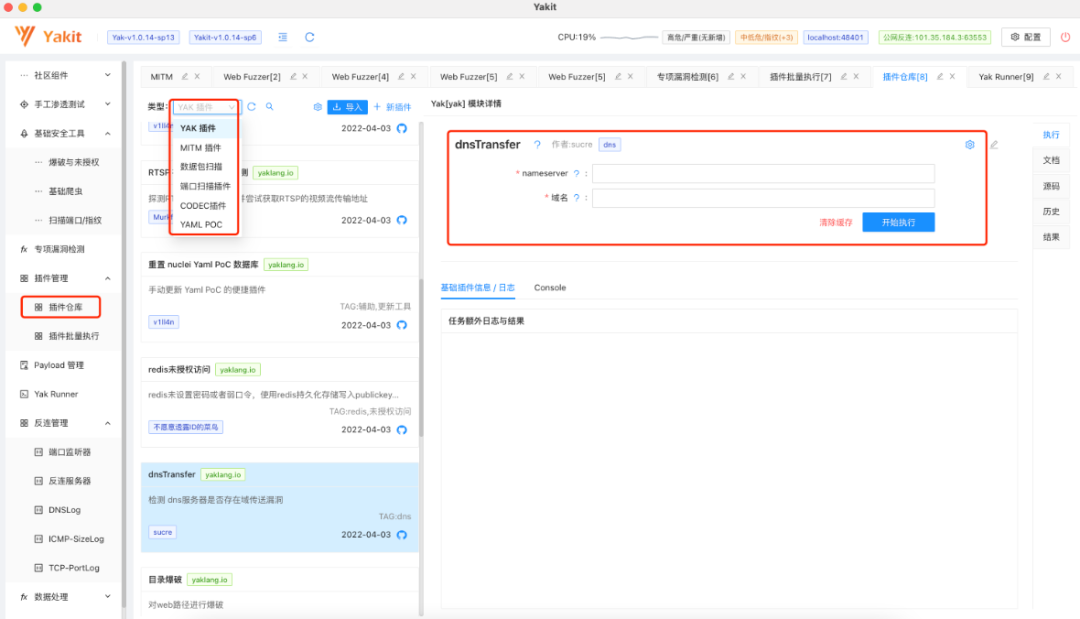
Task: Click the 导入 import button
Action: (x=347, y=107)
